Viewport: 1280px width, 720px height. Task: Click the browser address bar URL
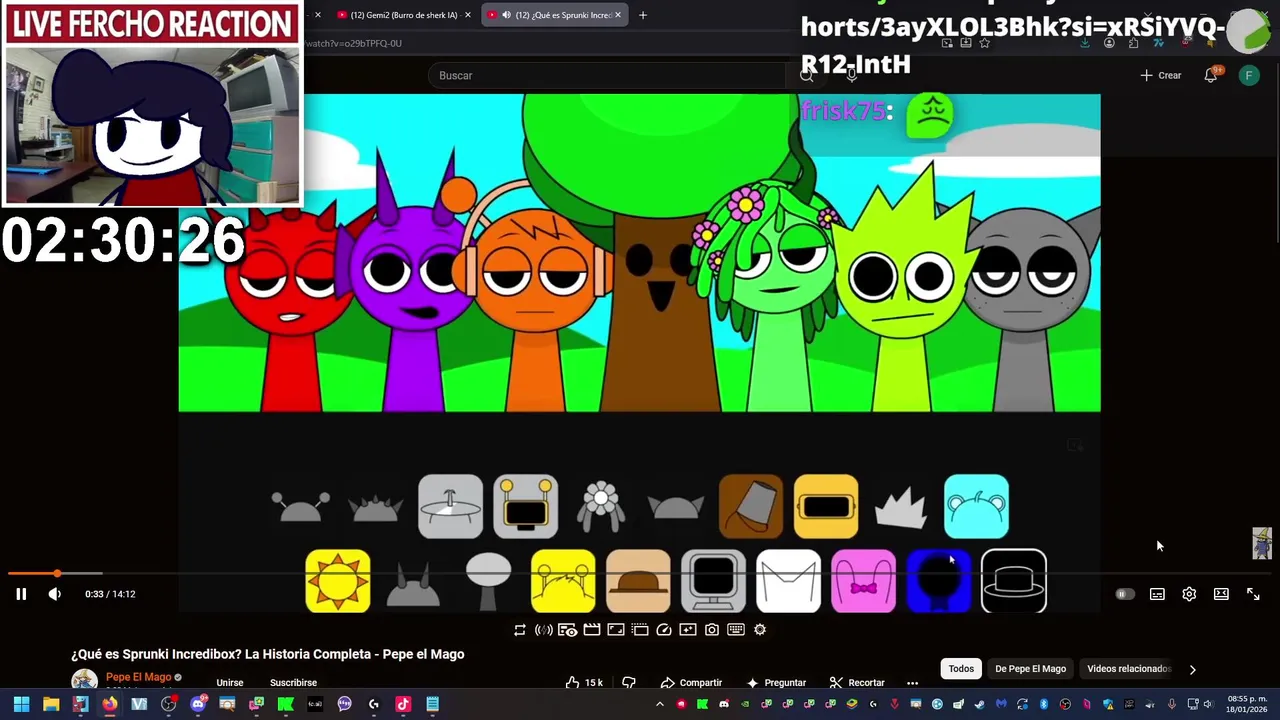[354, 43]
